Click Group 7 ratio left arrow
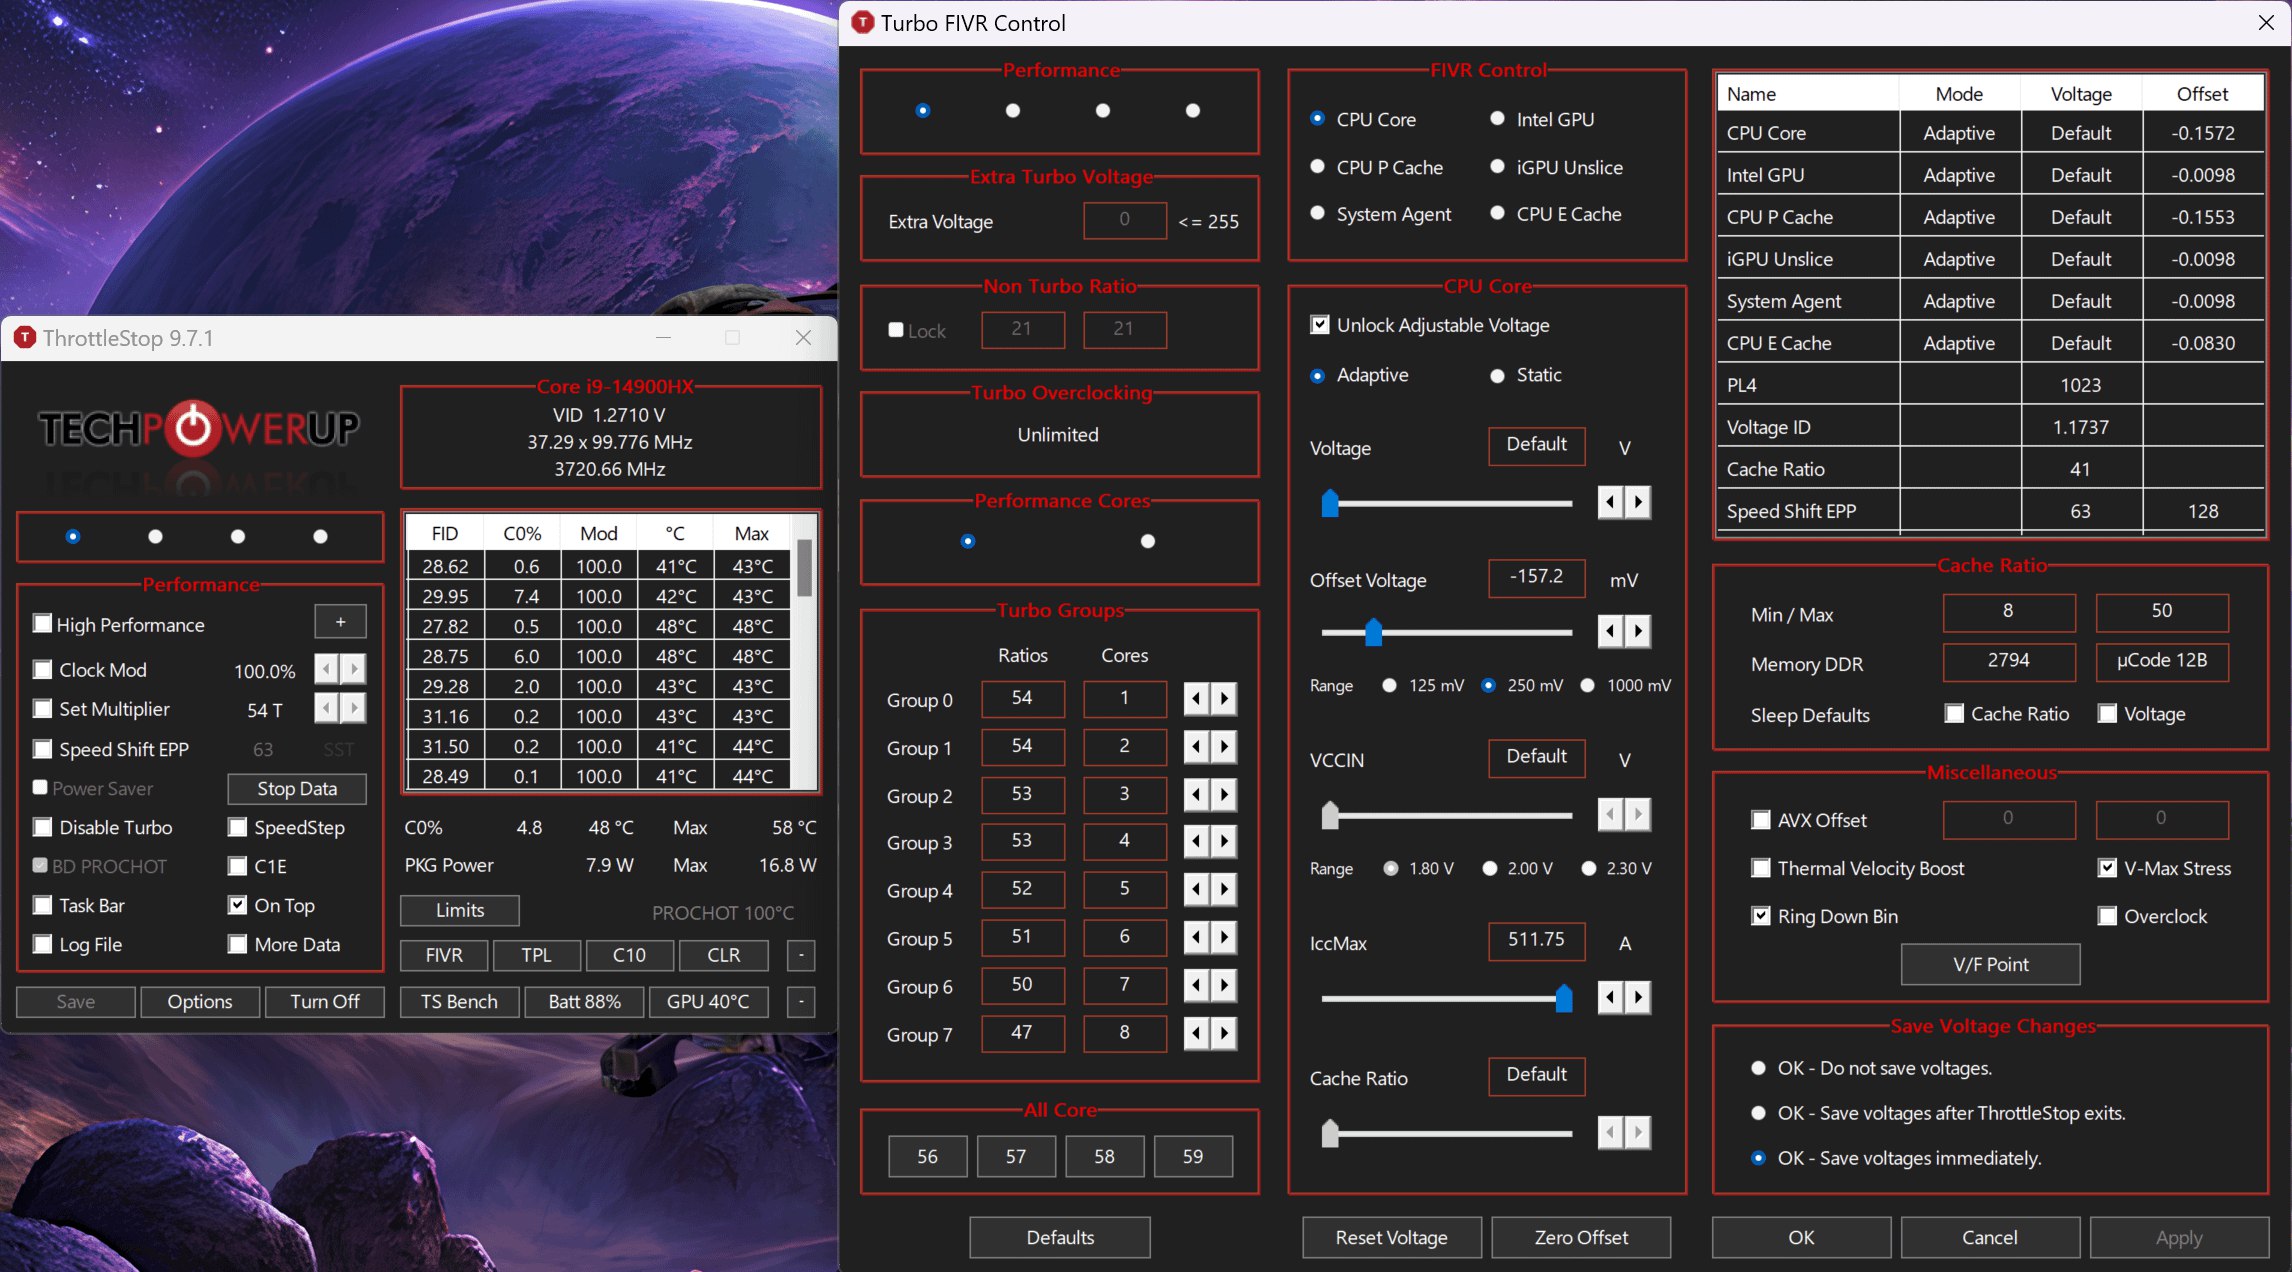Image resolution: width=2292 pixels, height=1272 pixels. click(1197, 1033)
